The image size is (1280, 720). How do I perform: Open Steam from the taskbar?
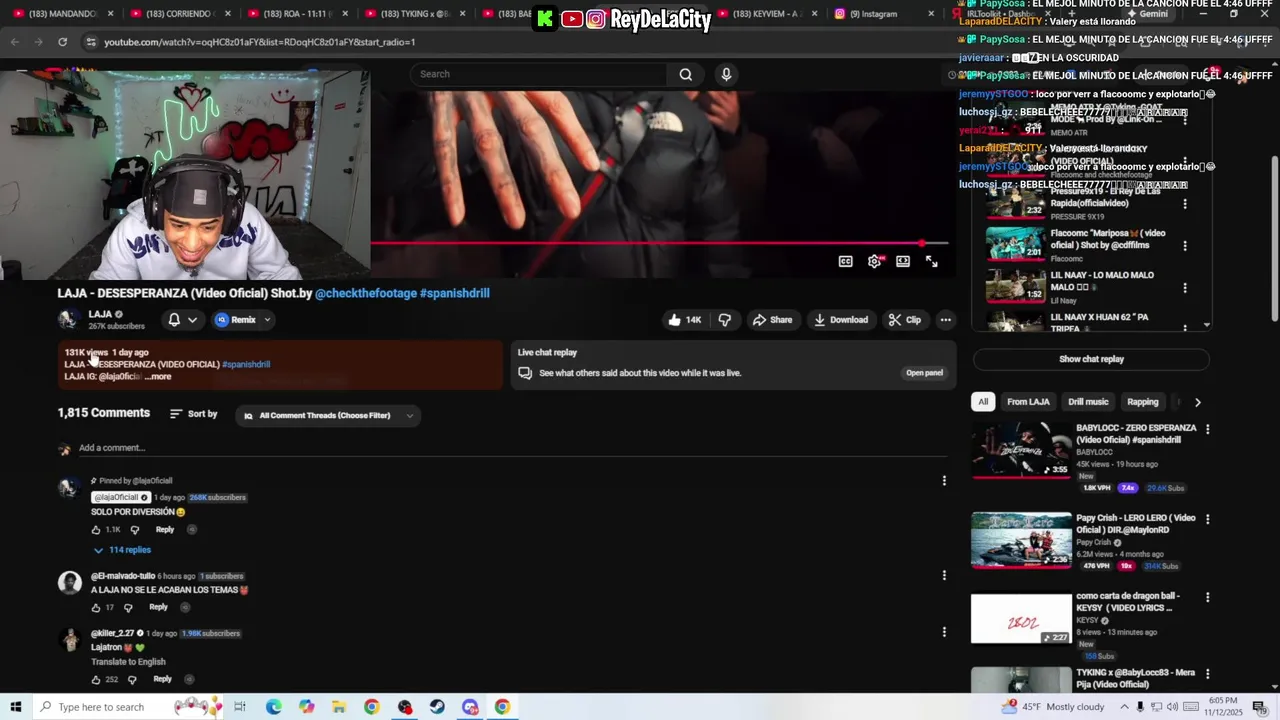(437, 707)
